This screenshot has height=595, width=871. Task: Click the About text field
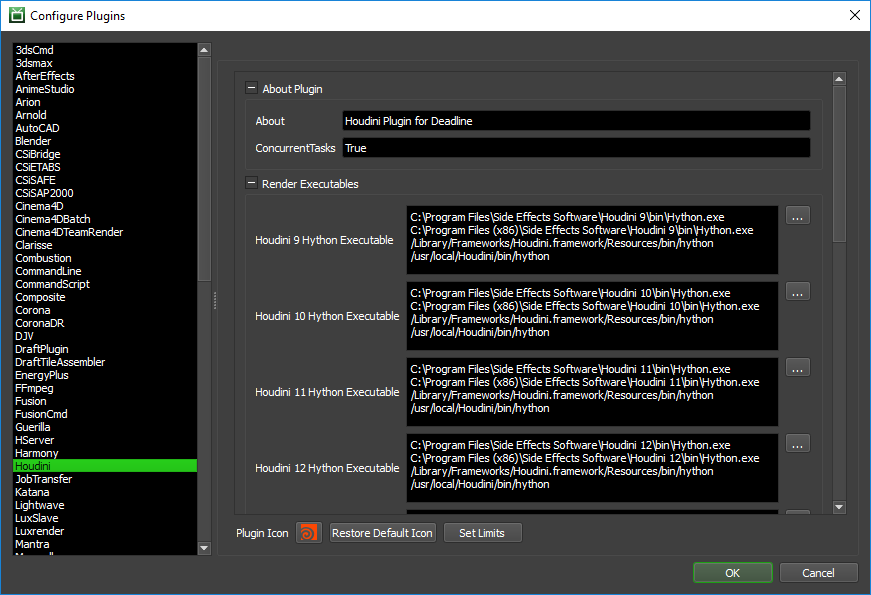576,121
